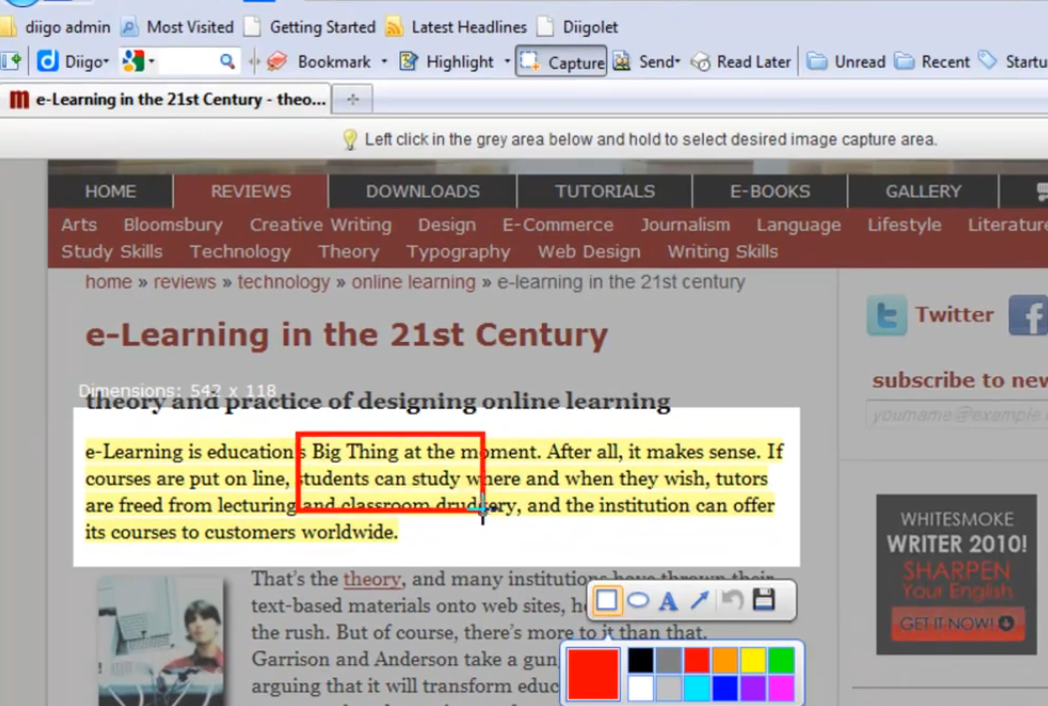Open the Bloomsbury category

click(173, 225)
